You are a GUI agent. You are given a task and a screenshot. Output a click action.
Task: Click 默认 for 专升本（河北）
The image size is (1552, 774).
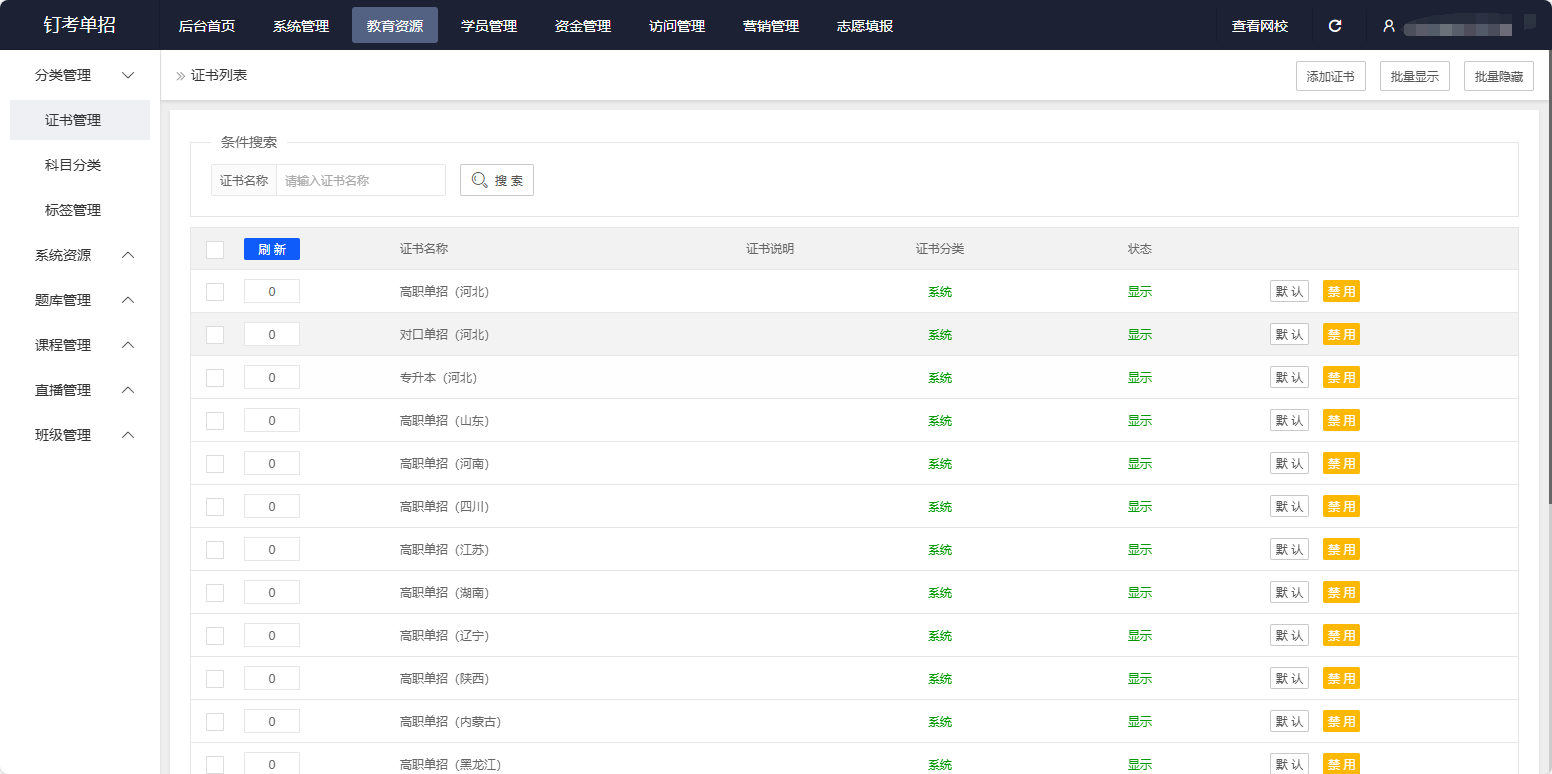point(1289,378)
